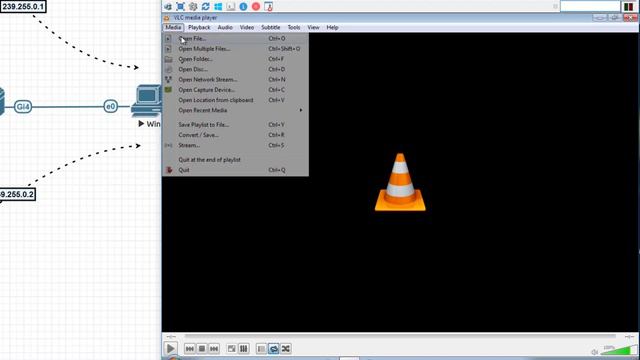Toggle the shuffle random button
The width and height of the screenshot is (640, 360).
286,349
